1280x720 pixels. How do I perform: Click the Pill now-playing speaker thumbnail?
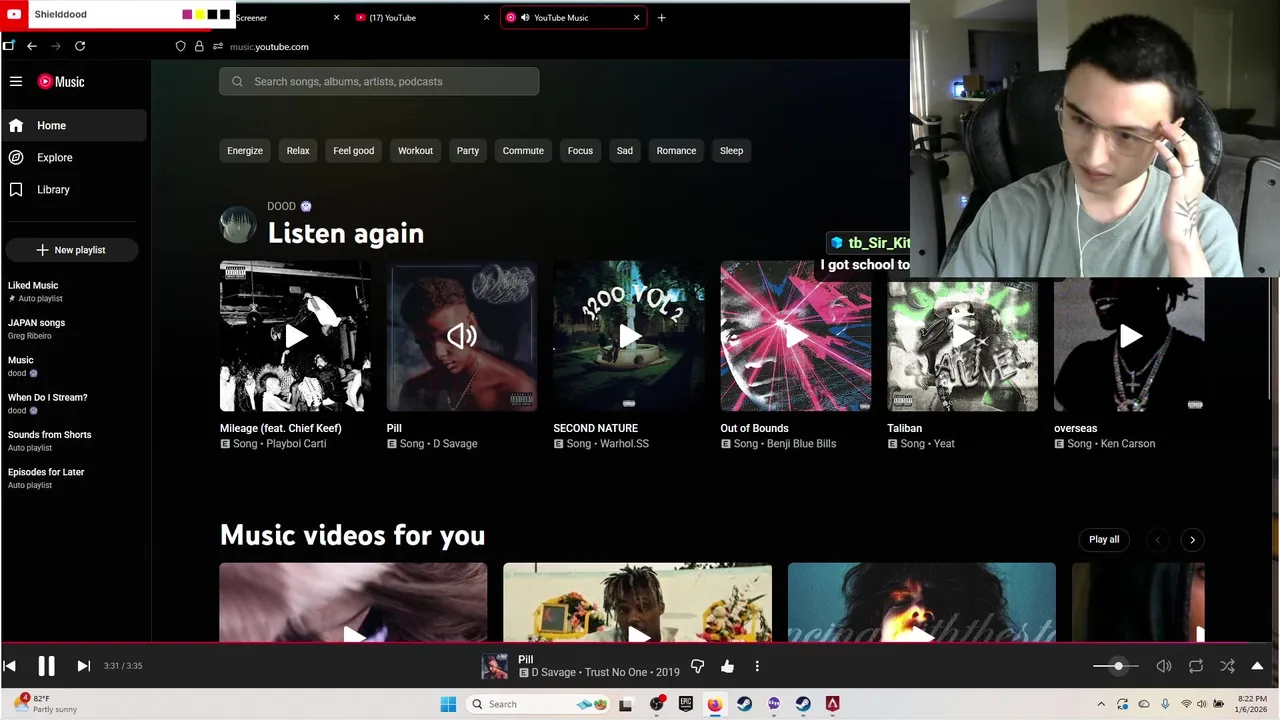tap(462, 336)
